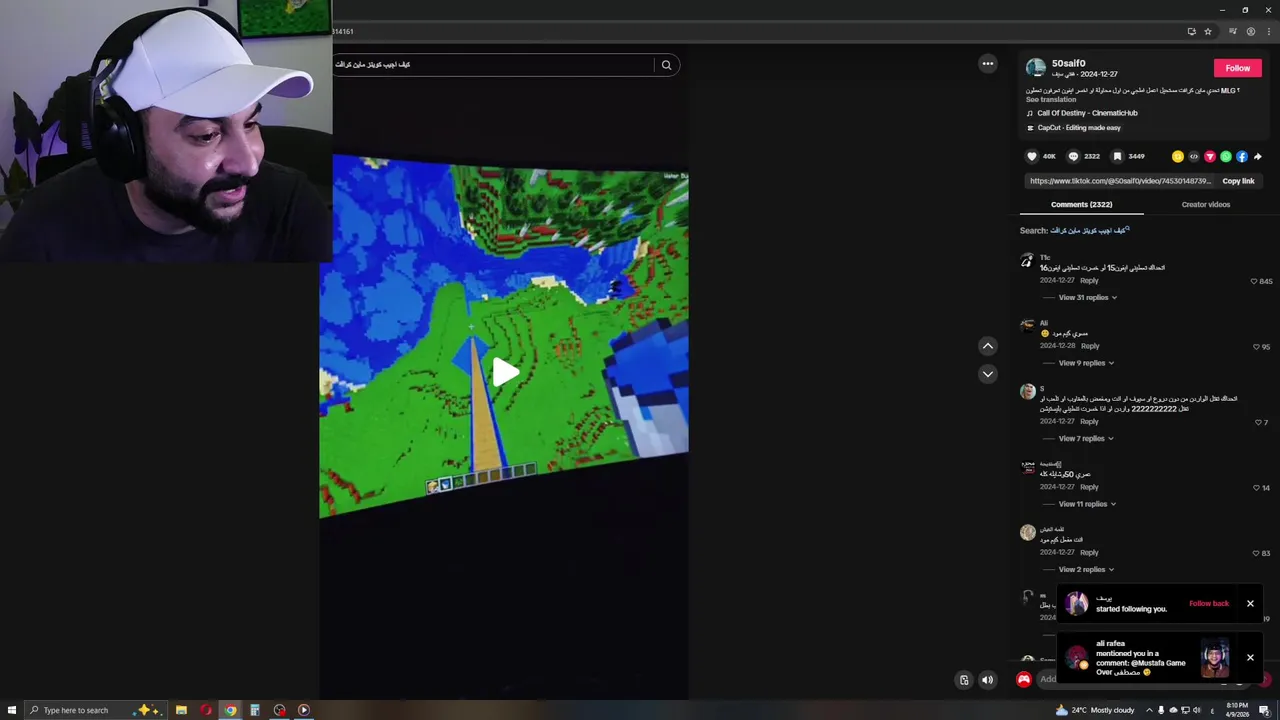1280x720 pixels.
Task: Click the TikTok search input field
Action: [x=492, y=65]
